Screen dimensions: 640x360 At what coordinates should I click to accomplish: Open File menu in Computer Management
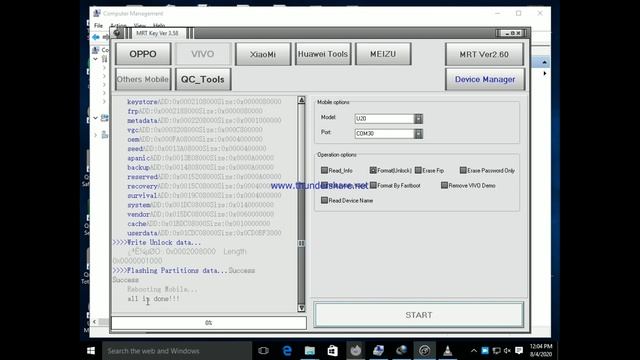click(98, 25)
